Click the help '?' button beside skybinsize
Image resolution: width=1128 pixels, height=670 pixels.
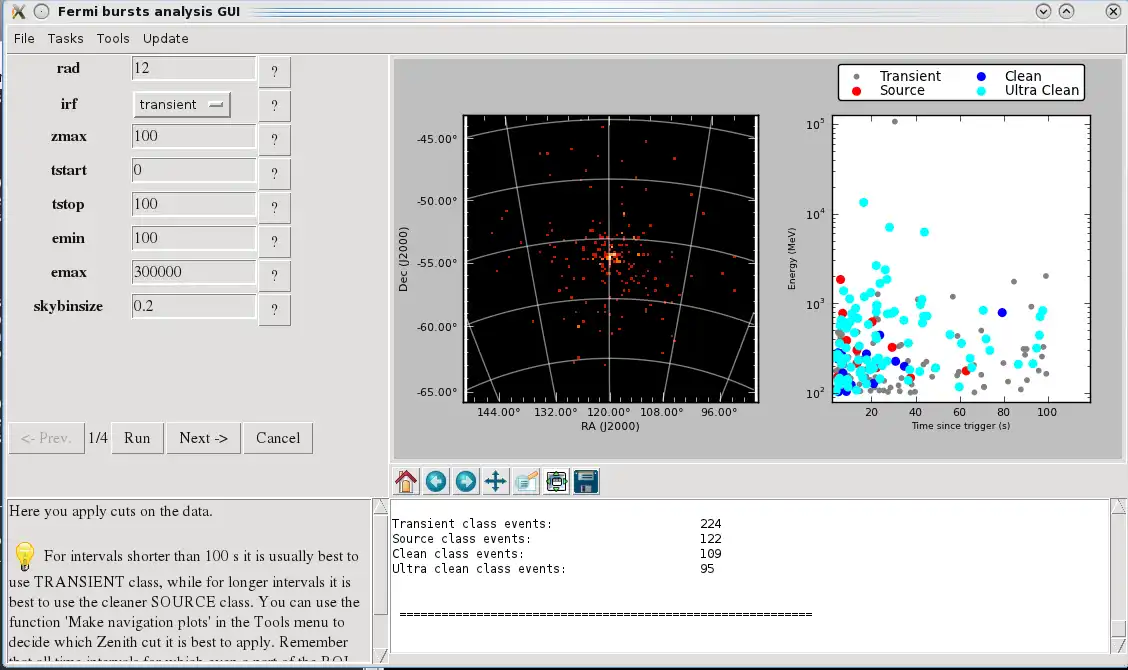coord(274,310)
